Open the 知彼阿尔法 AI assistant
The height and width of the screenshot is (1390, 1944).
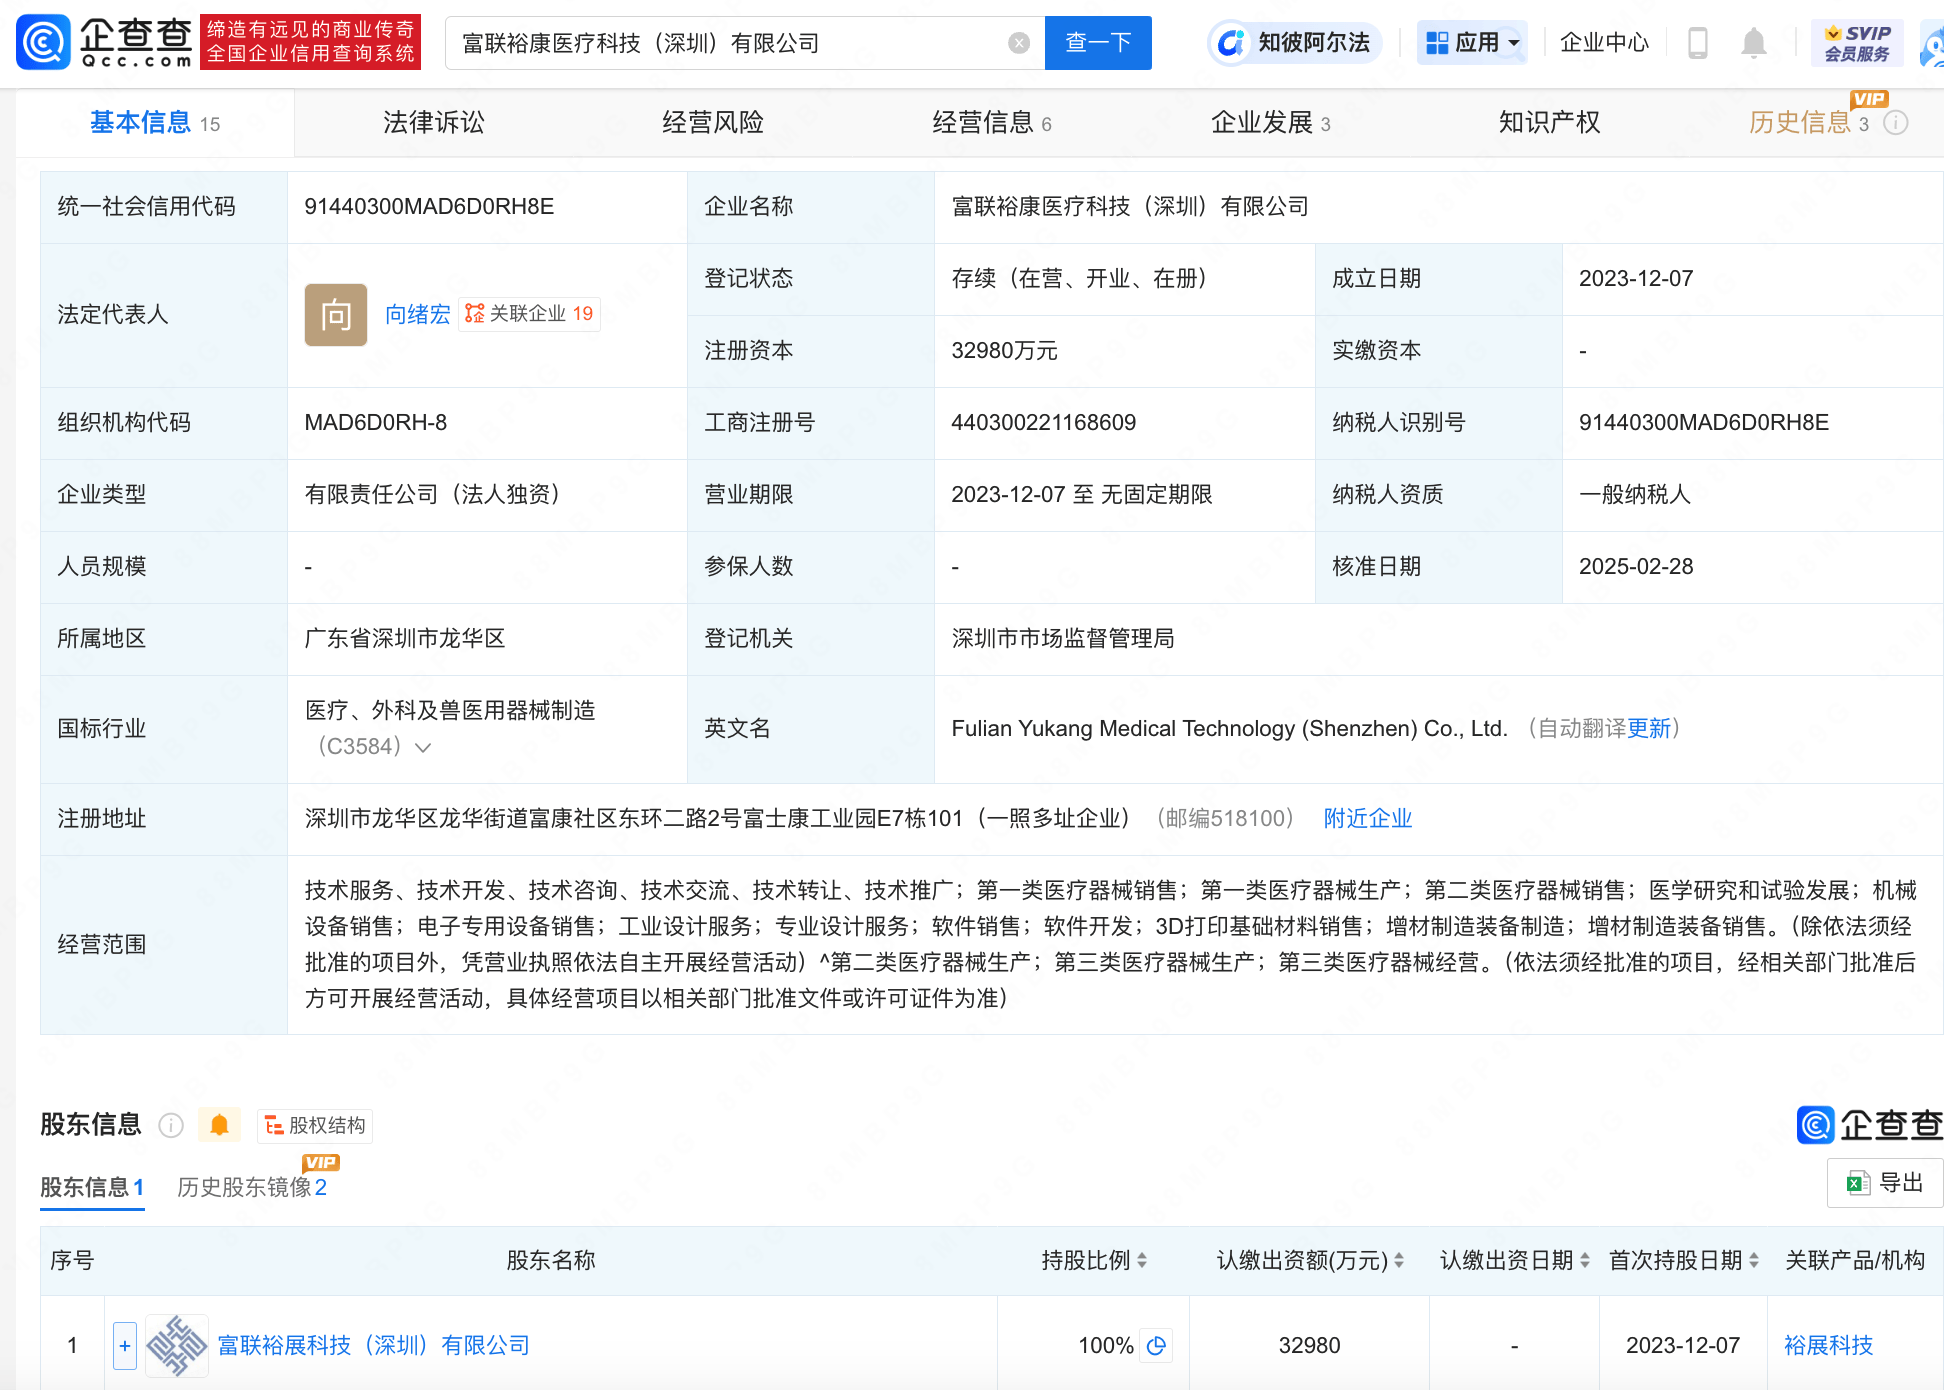[1294, 43]
